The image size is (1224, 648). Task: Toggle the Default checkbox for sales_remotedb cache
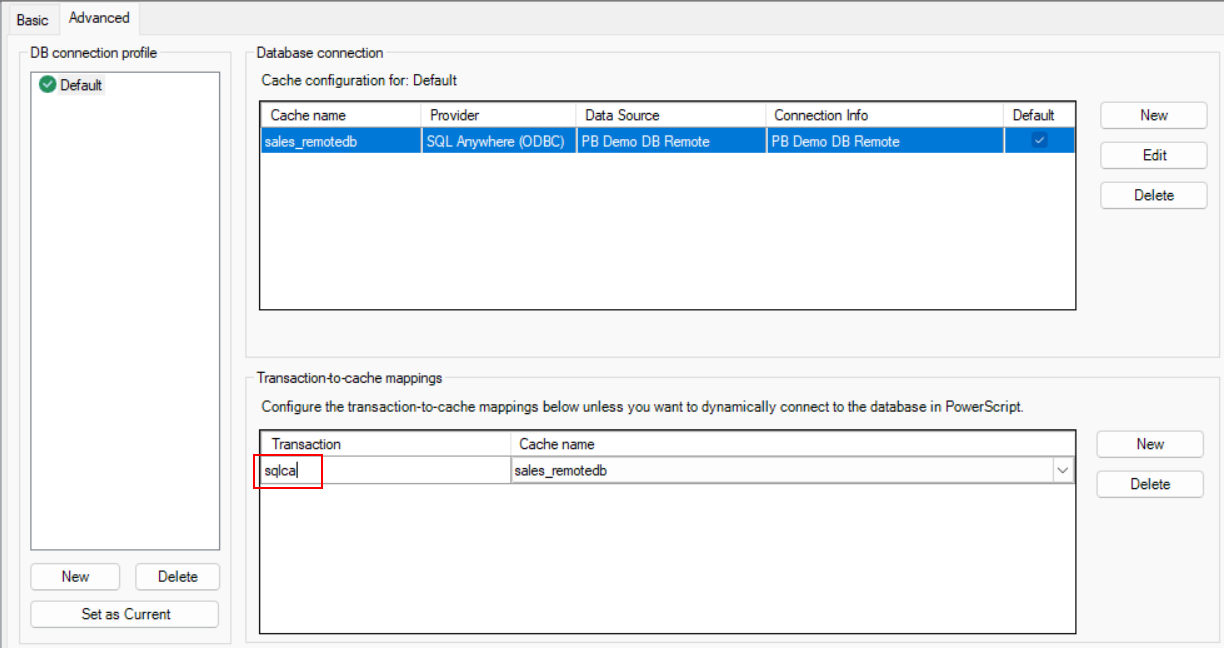[1039, 141]
